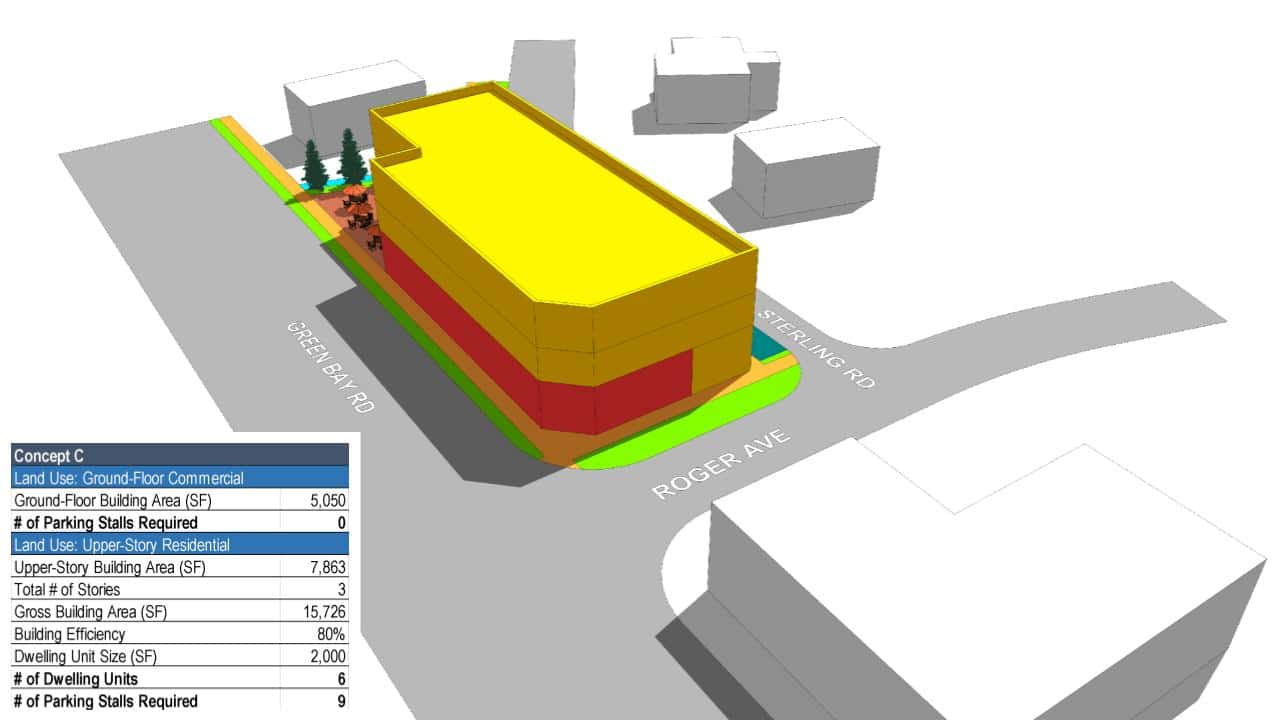Click the Concept C table header
This screenshot has width=1280, height=720.
pyautogui.click(x=180, y=456)
